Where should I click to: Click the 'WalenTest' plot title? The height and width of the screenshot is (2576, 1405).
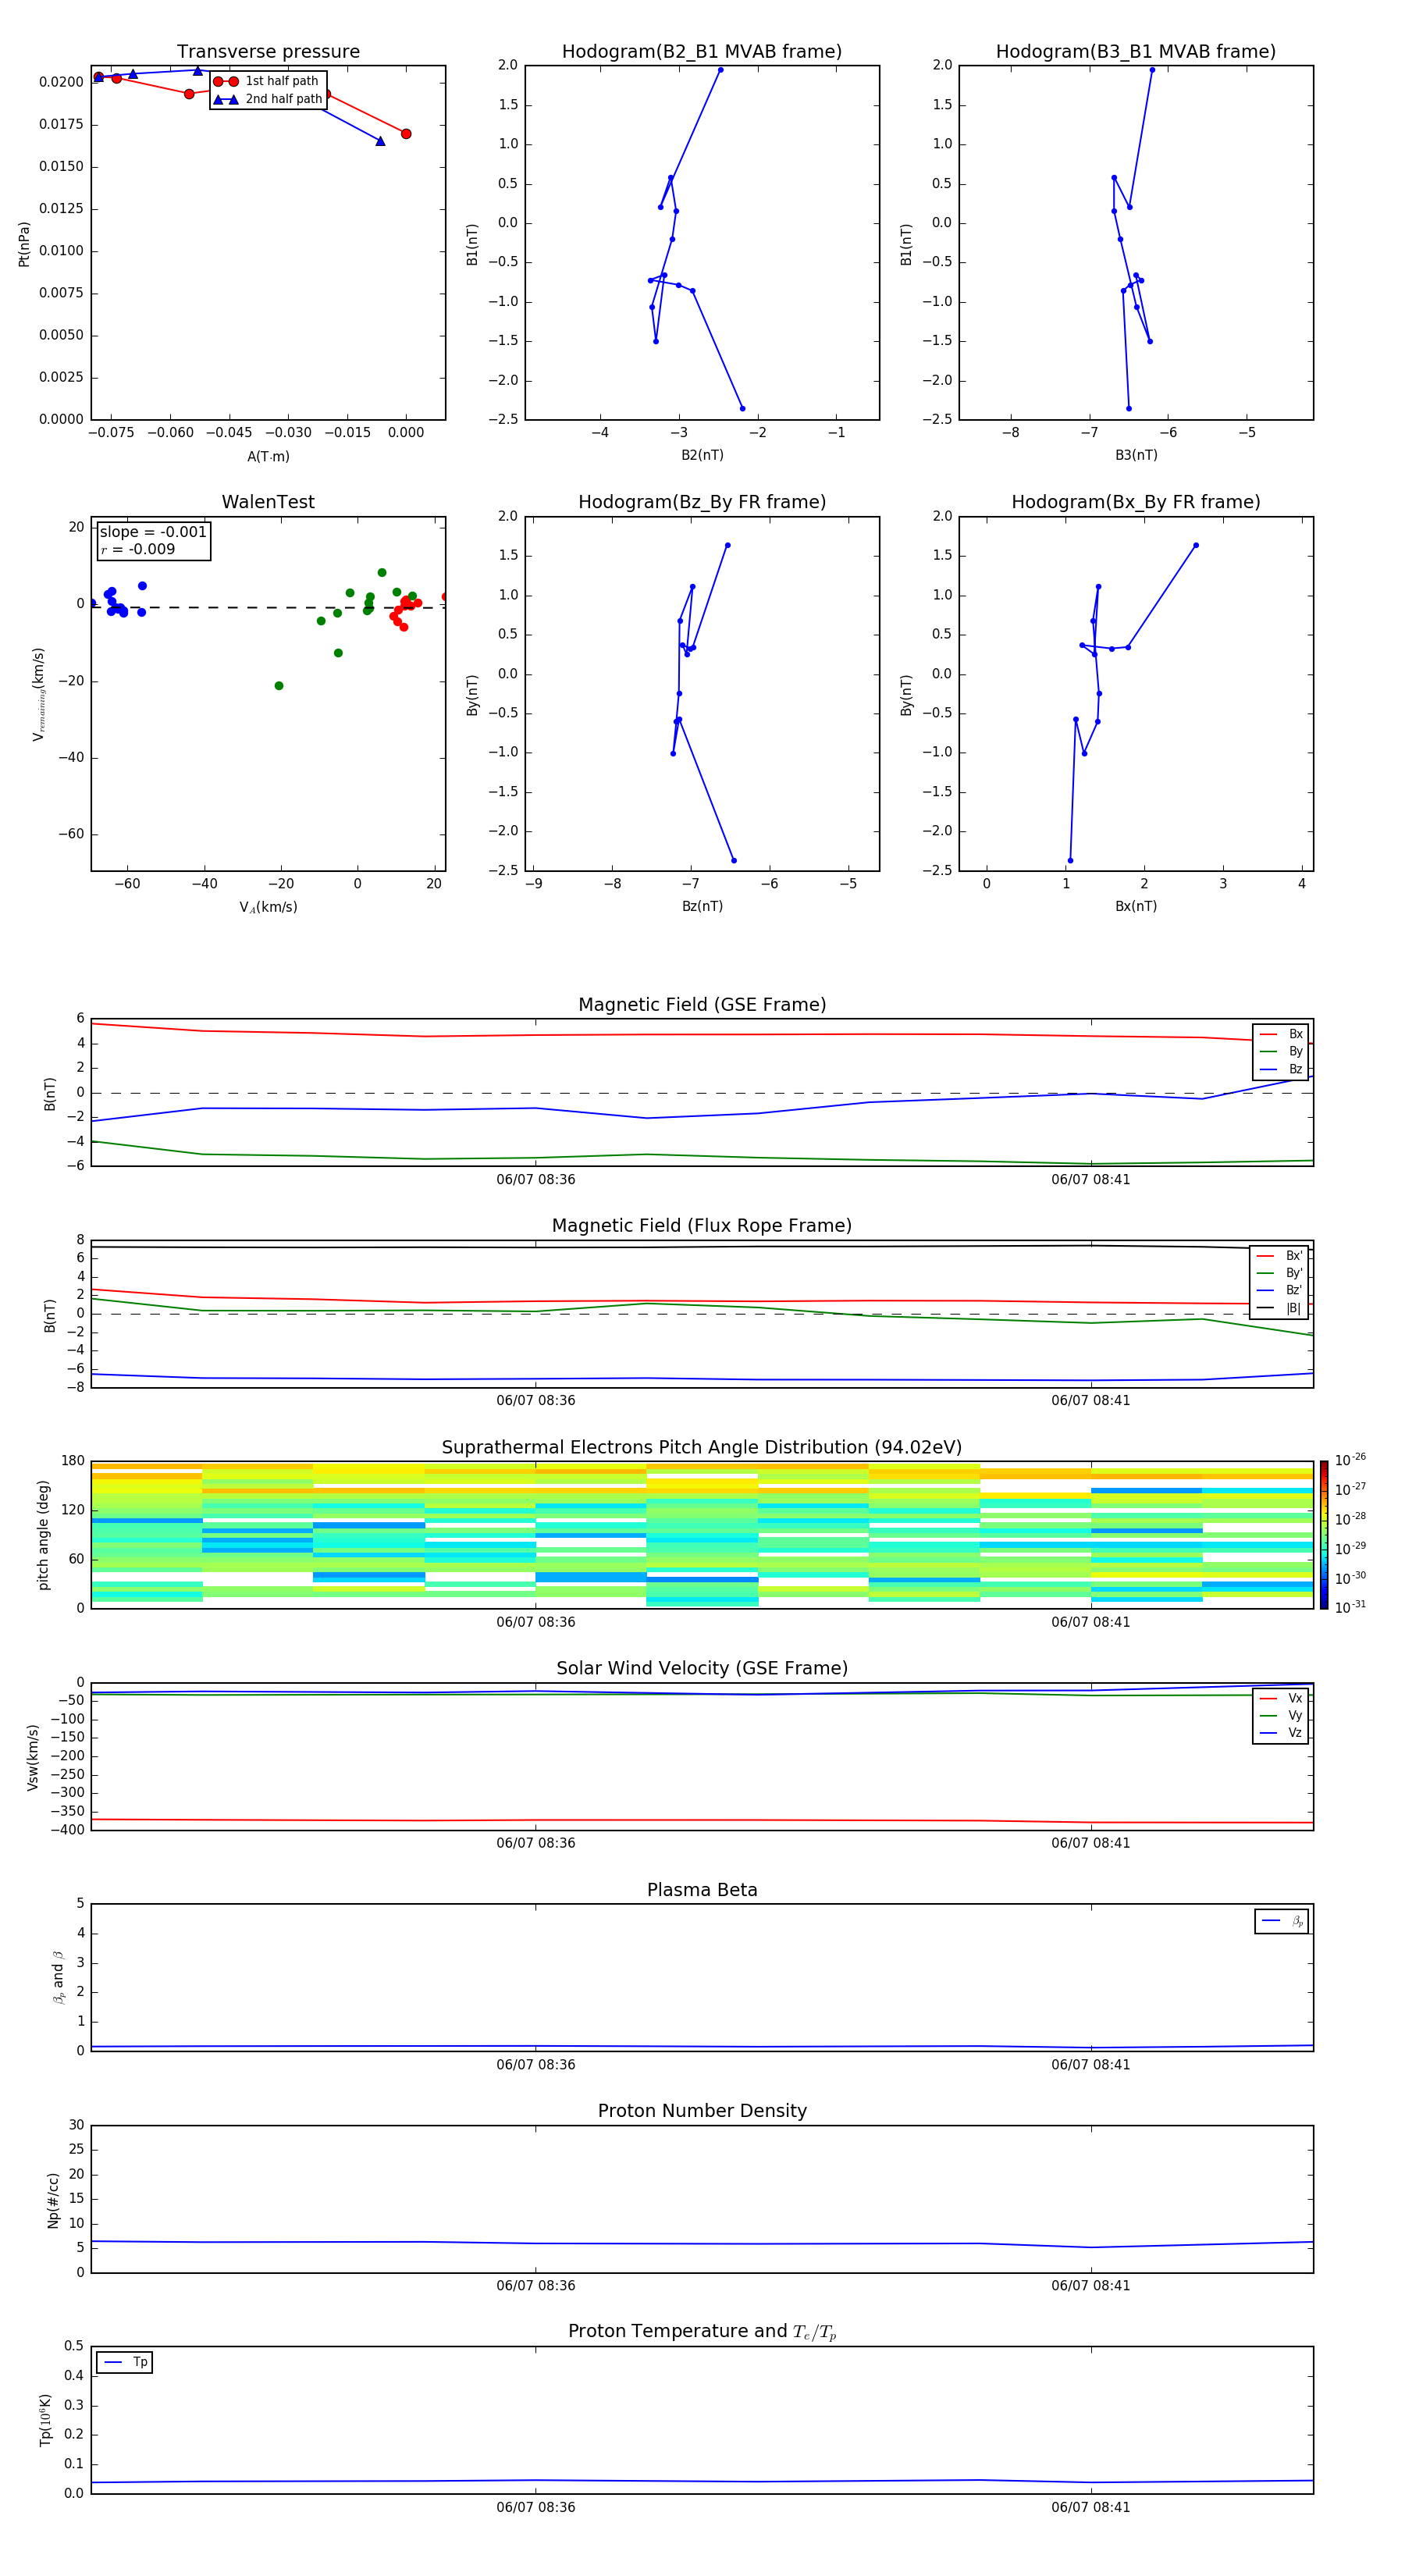pos(268,502)
